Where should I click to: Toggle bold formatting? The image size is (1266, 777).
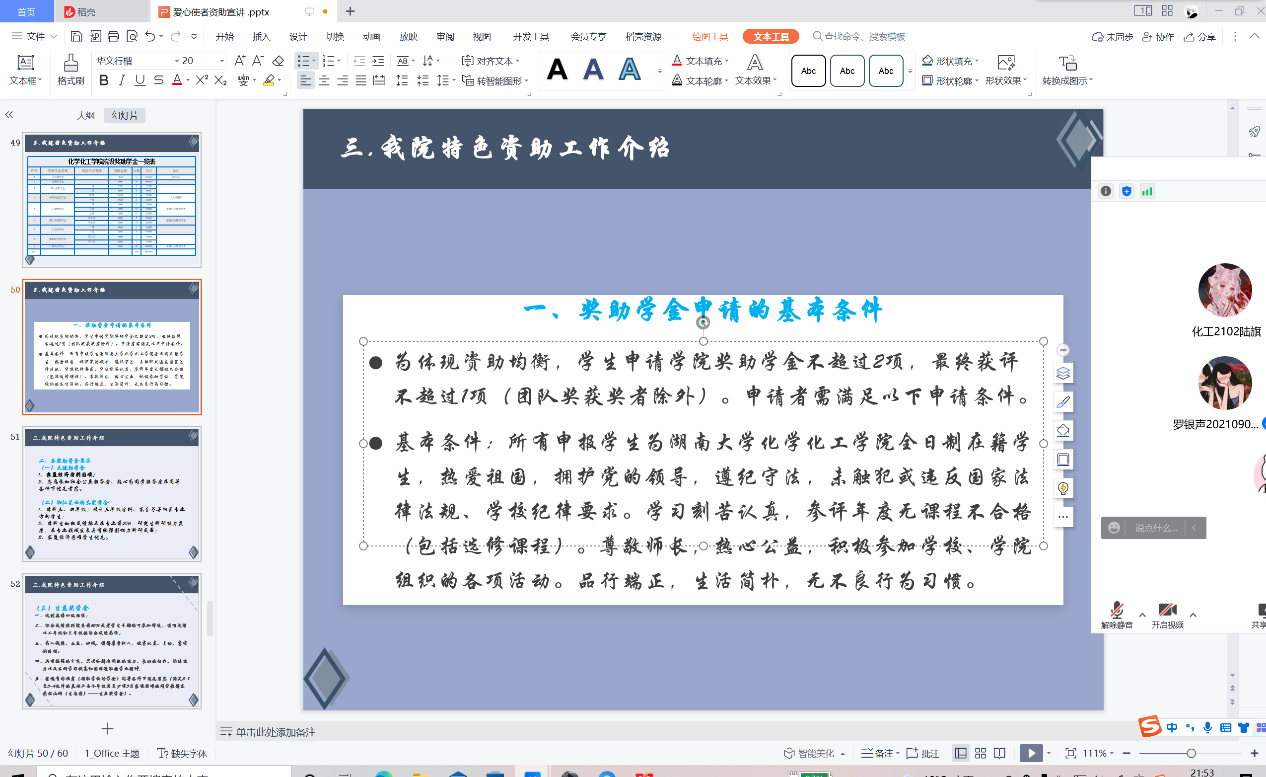103,81
